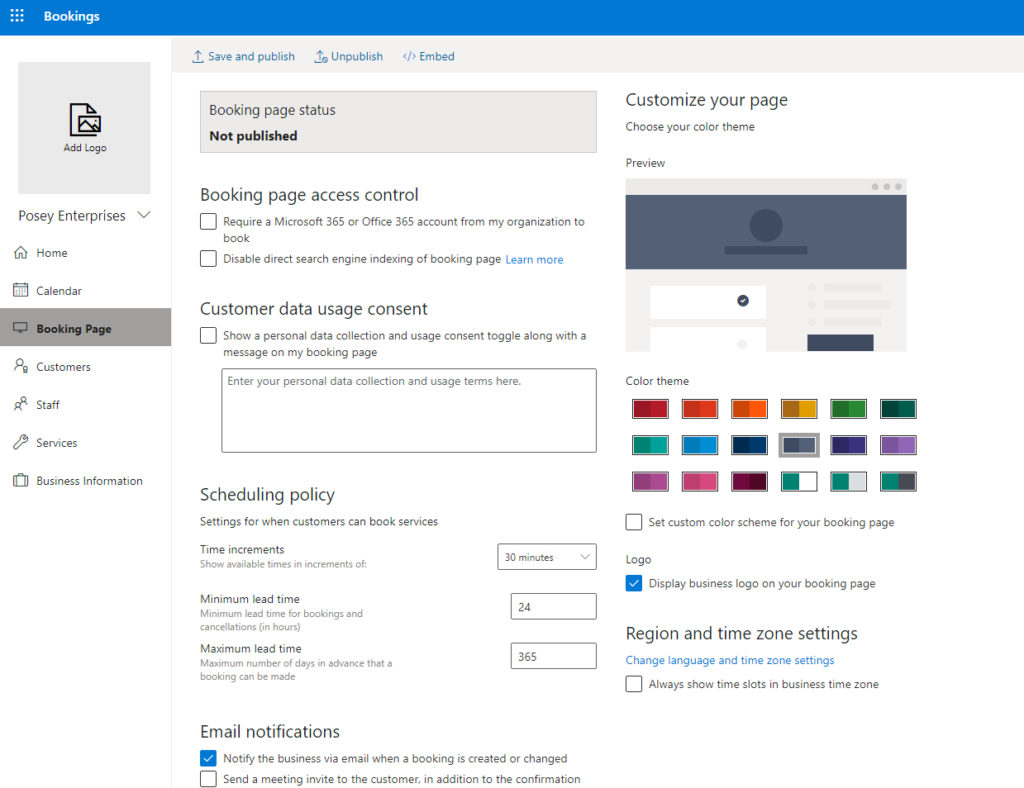The height and width of the screenshot is (788, 1024).
Task: Choose the dark maroon color theme swatch
Action: click(x=749, y=482)
